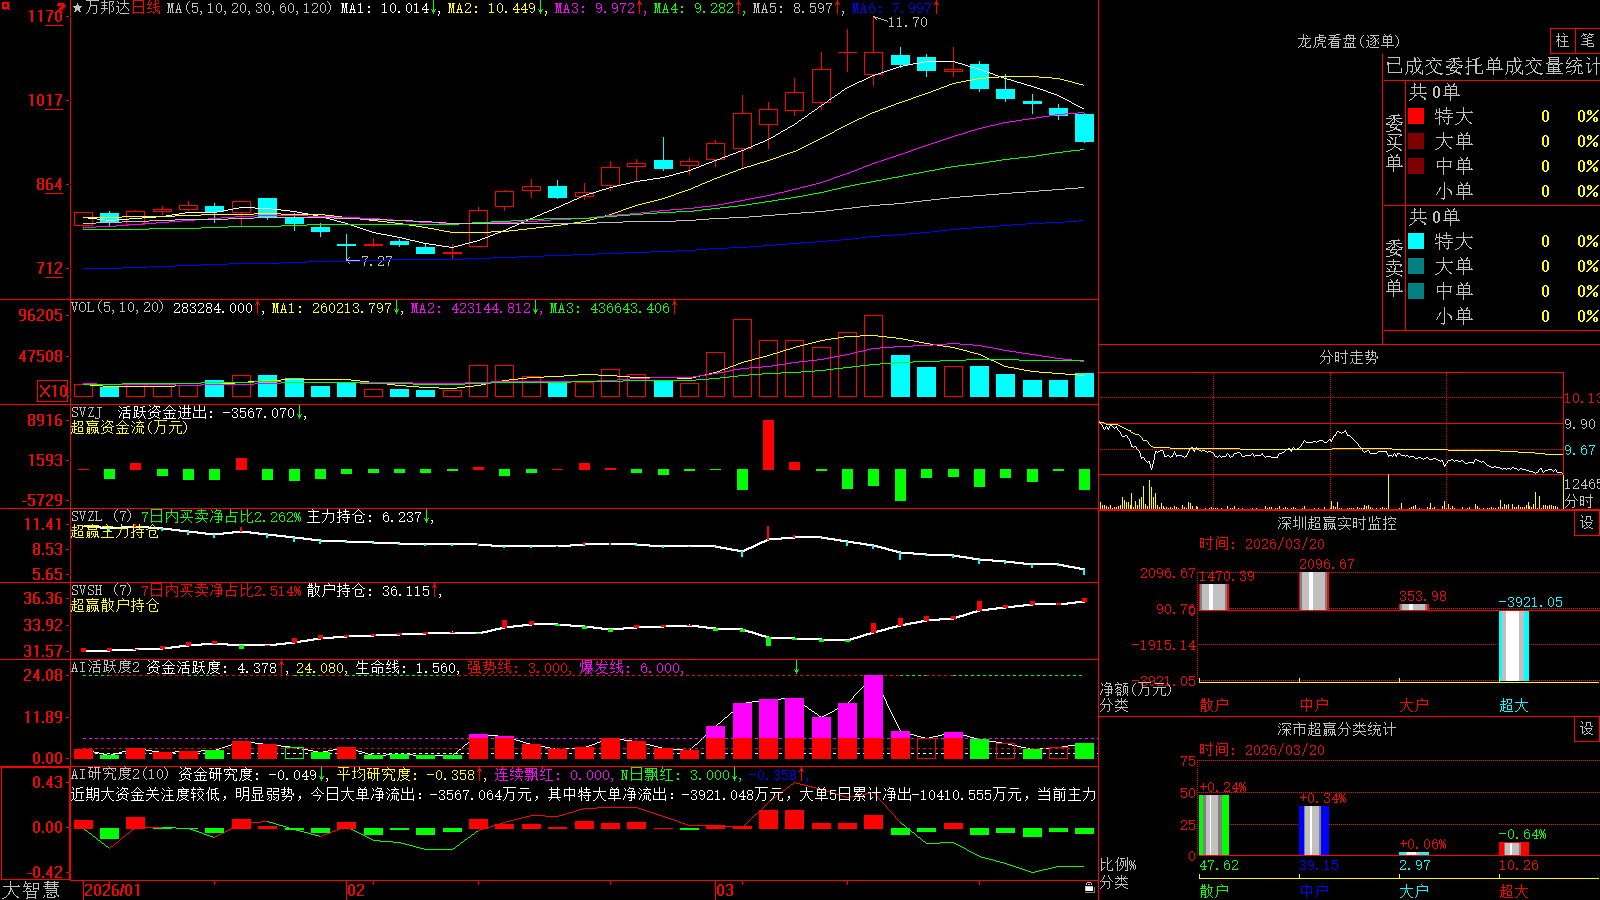
Task: Click the green down arrow in AI活跃度 panel
Action: pyautogui.click(x=796, y=667)
